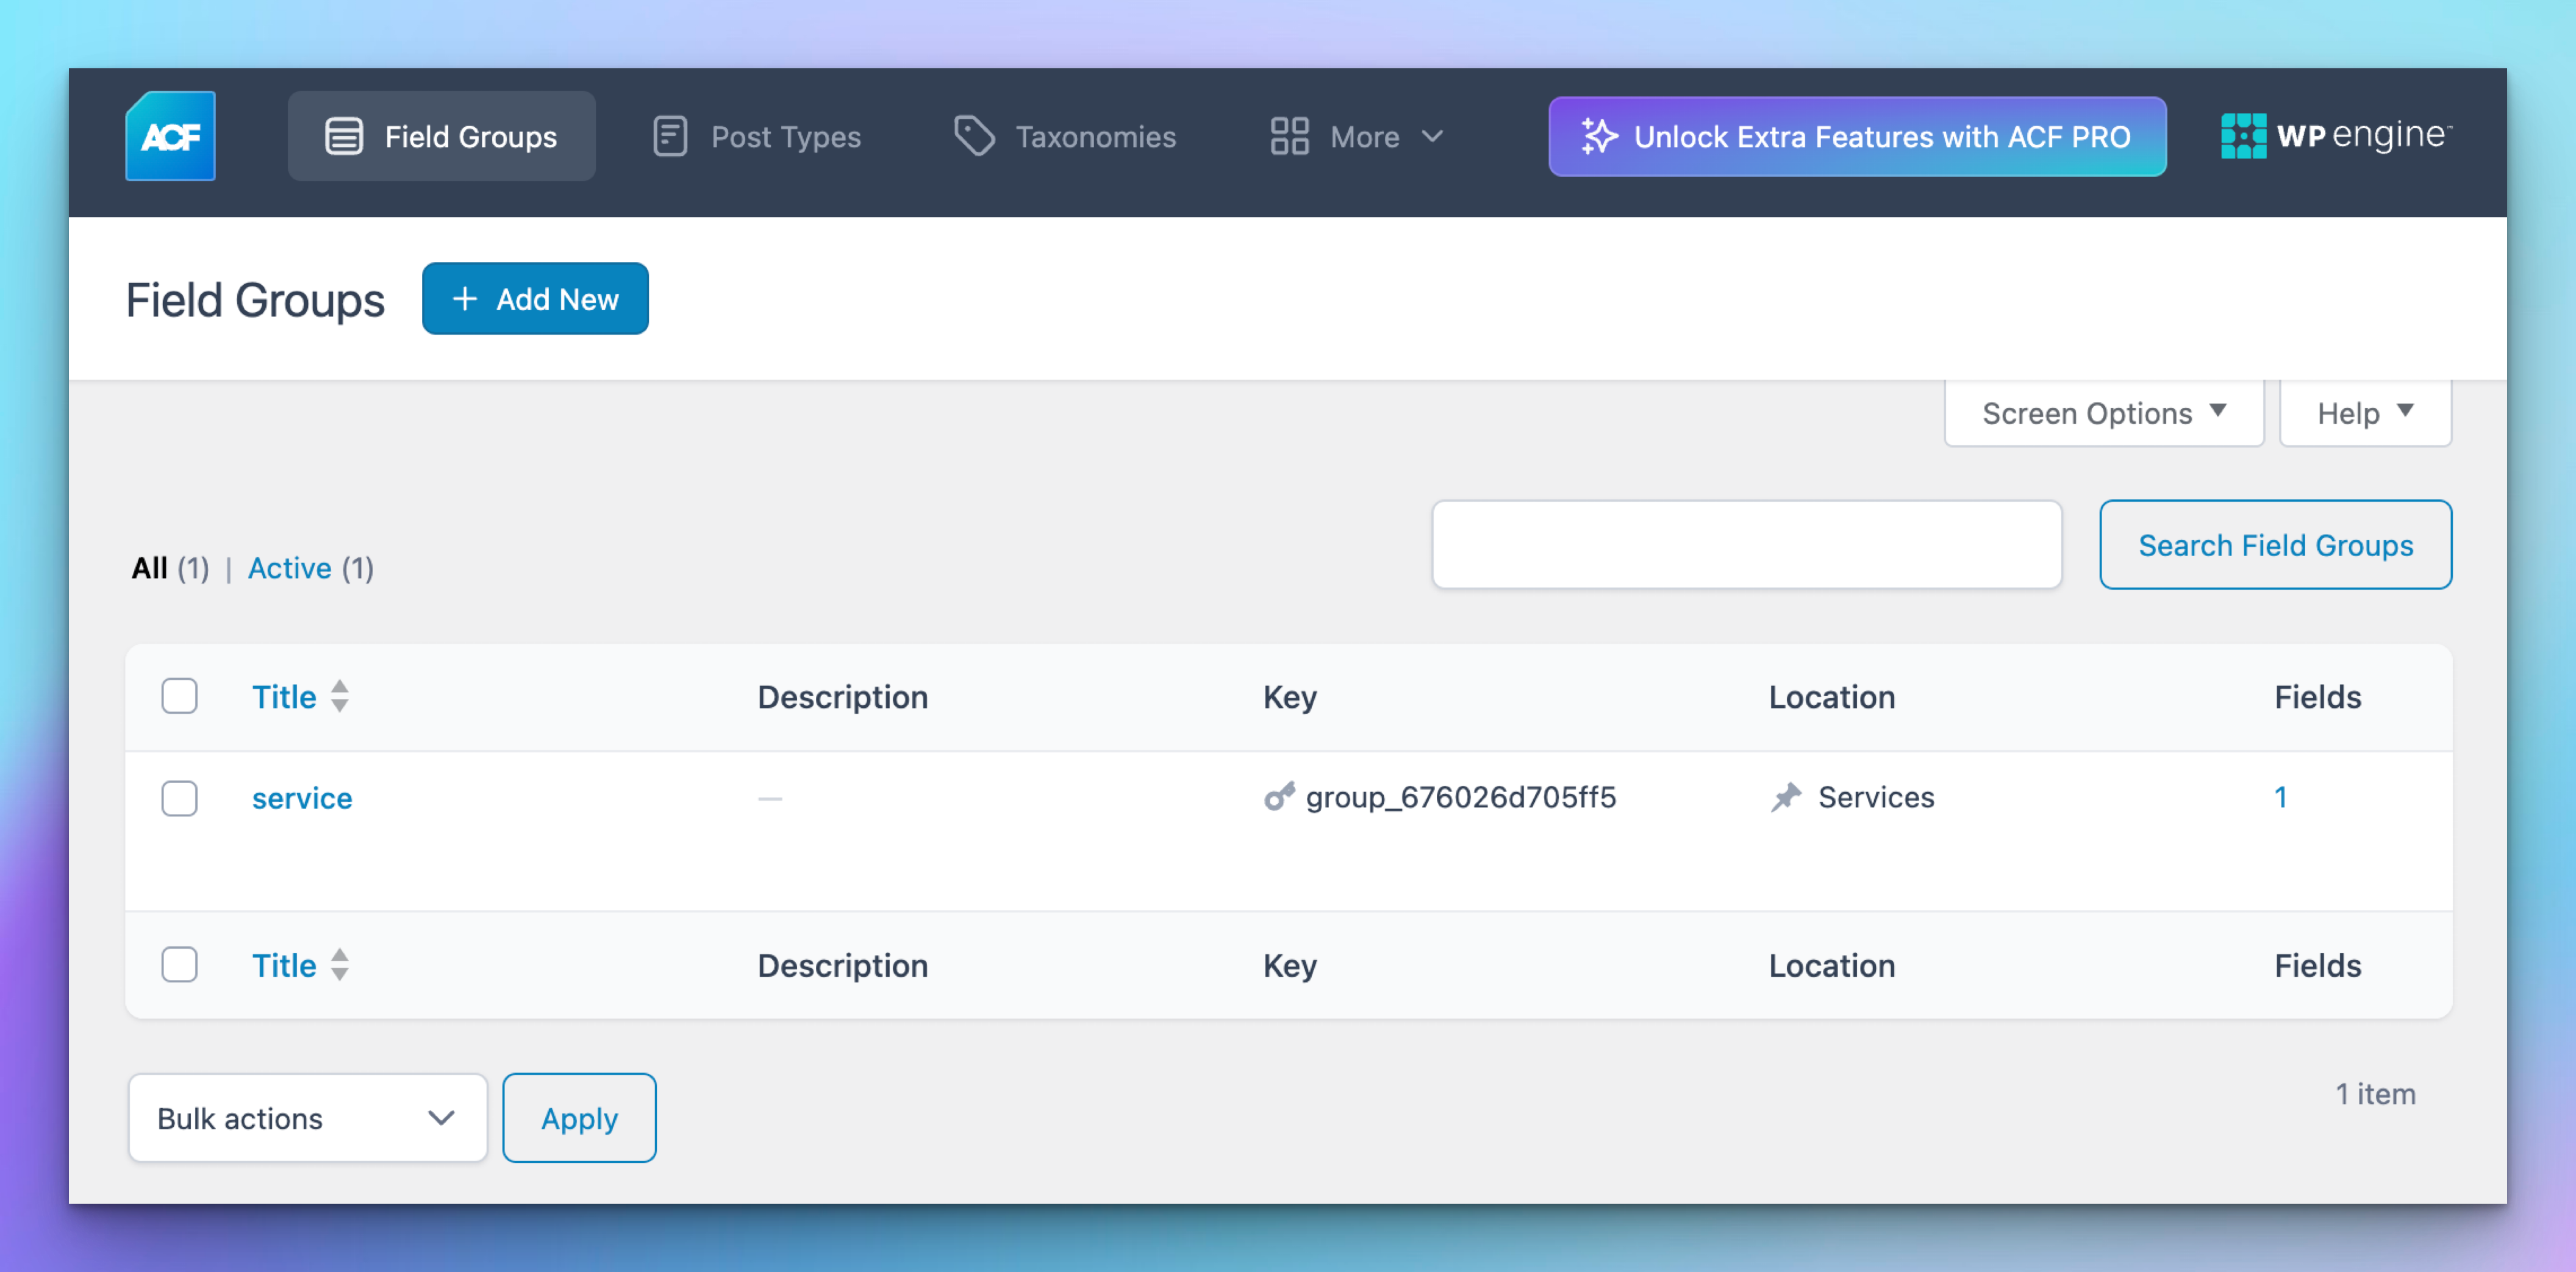Screen dimensions: 2576x1272
Task: Expand Screen Options panel
Action: (2104, 413)
